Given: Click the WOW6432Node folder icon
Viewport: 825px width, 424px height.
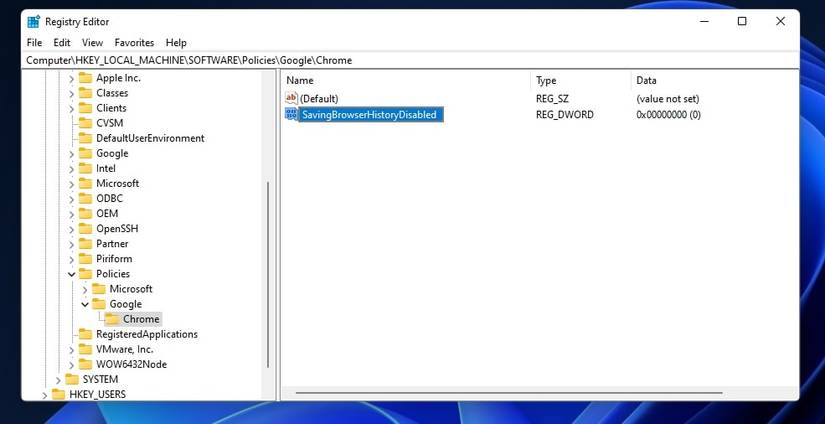Looking at the screenshot, I should tap(85, 364).
